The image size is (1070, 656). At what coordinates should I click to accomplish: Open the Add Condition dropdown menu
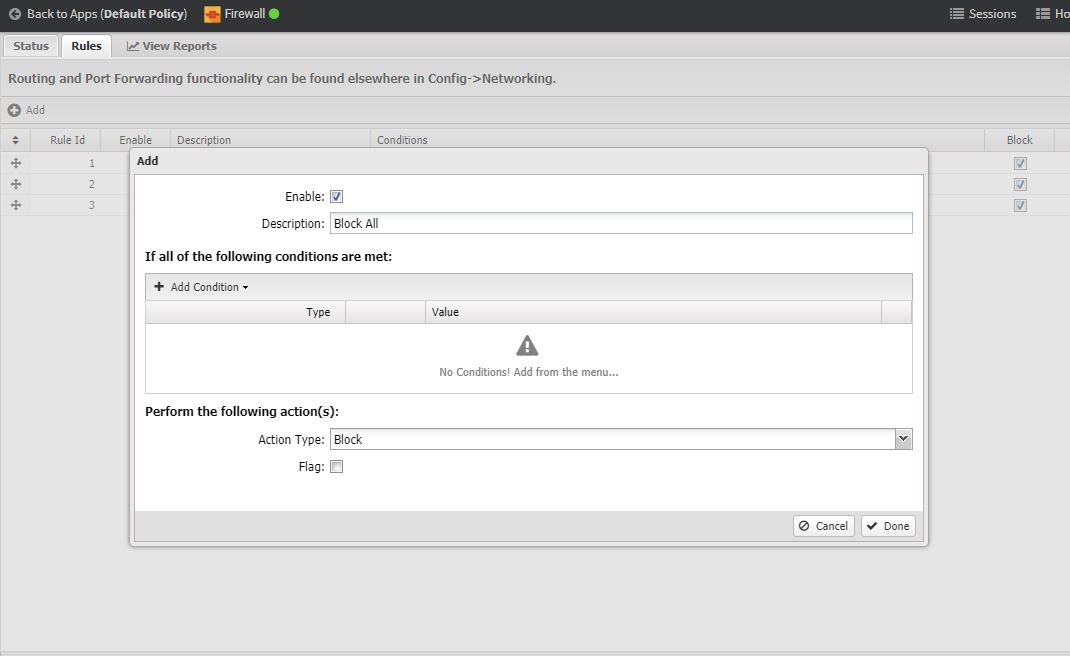[201, 287]
